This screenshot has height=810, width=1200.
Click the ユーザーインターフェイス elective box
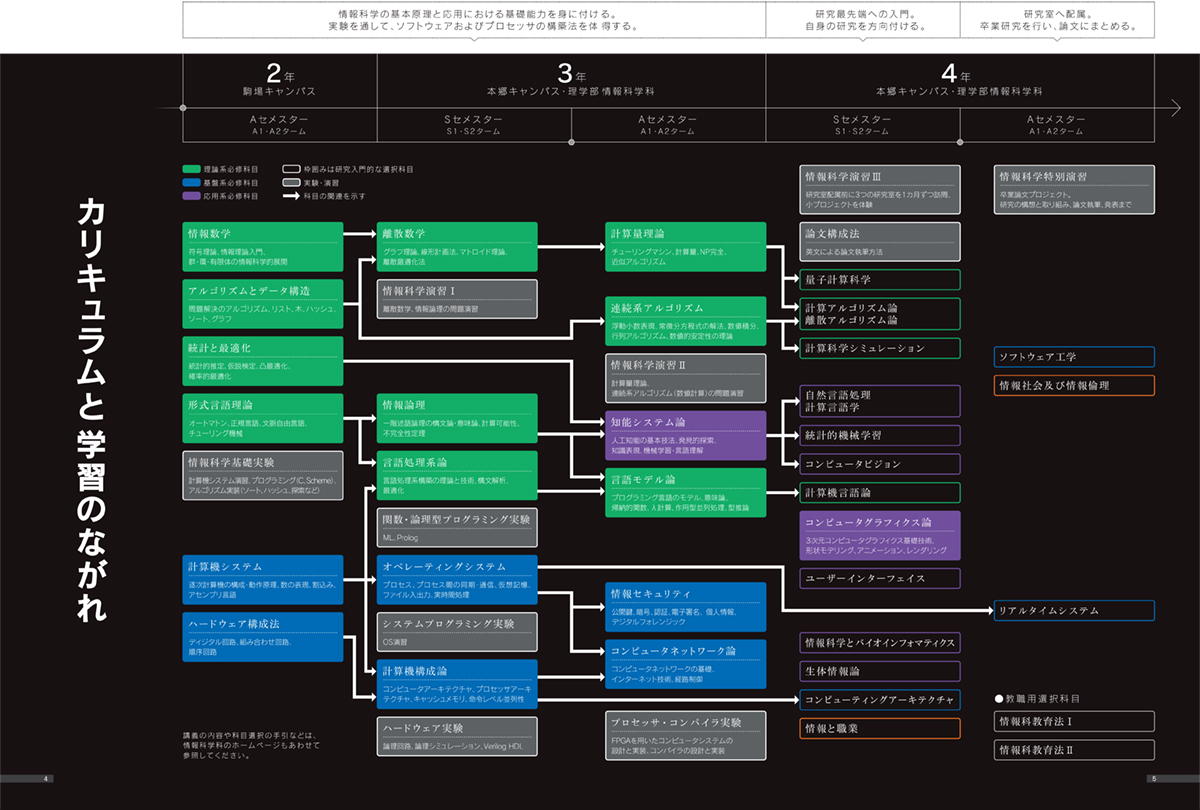pos(880,578)
